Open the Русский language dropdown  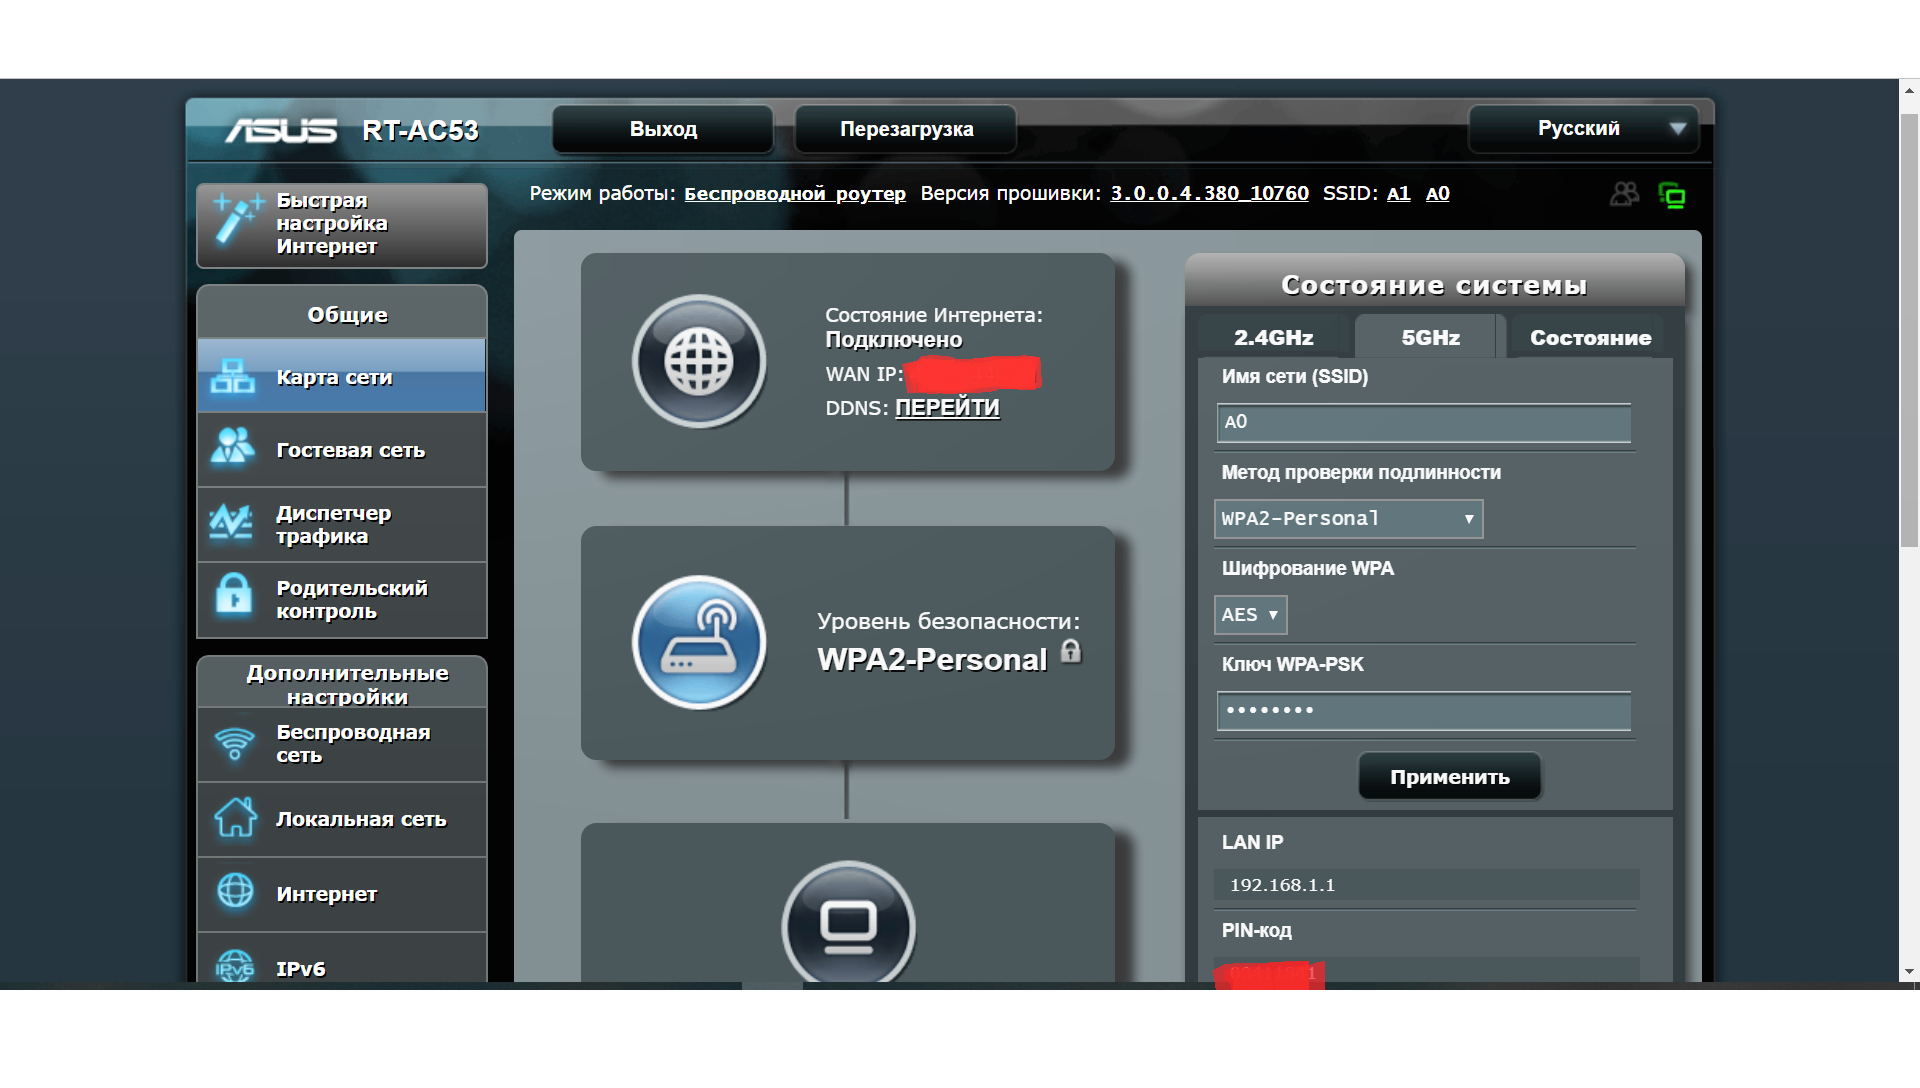pos(1583,129)
